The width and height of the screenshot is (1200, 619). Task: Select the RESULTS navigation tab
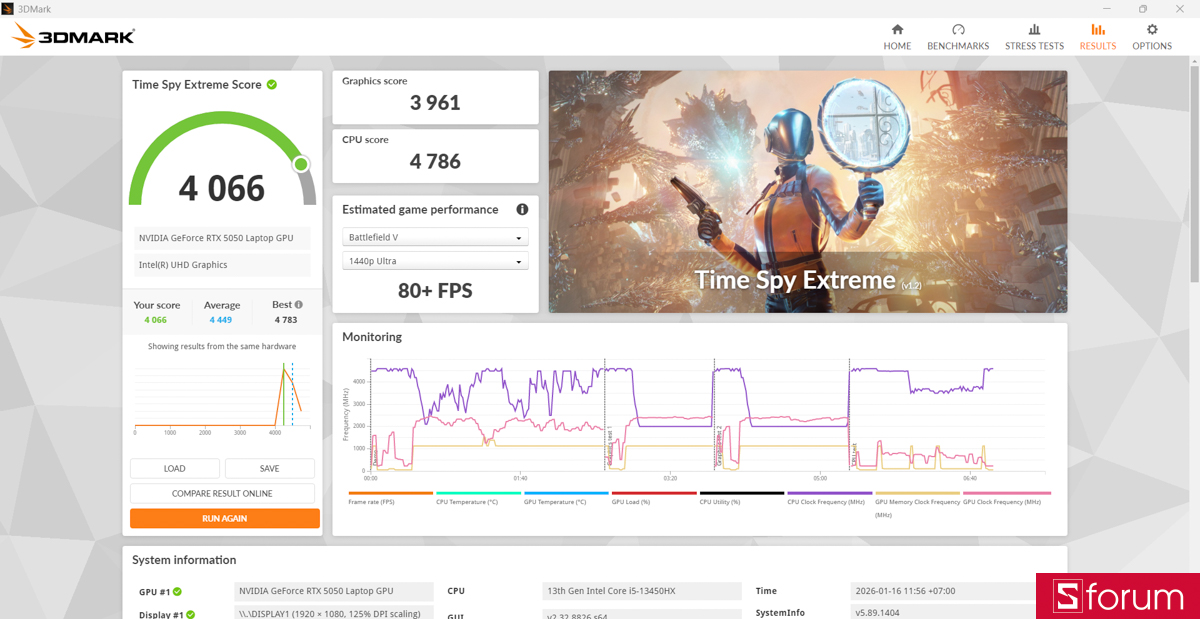[1097, 37]
